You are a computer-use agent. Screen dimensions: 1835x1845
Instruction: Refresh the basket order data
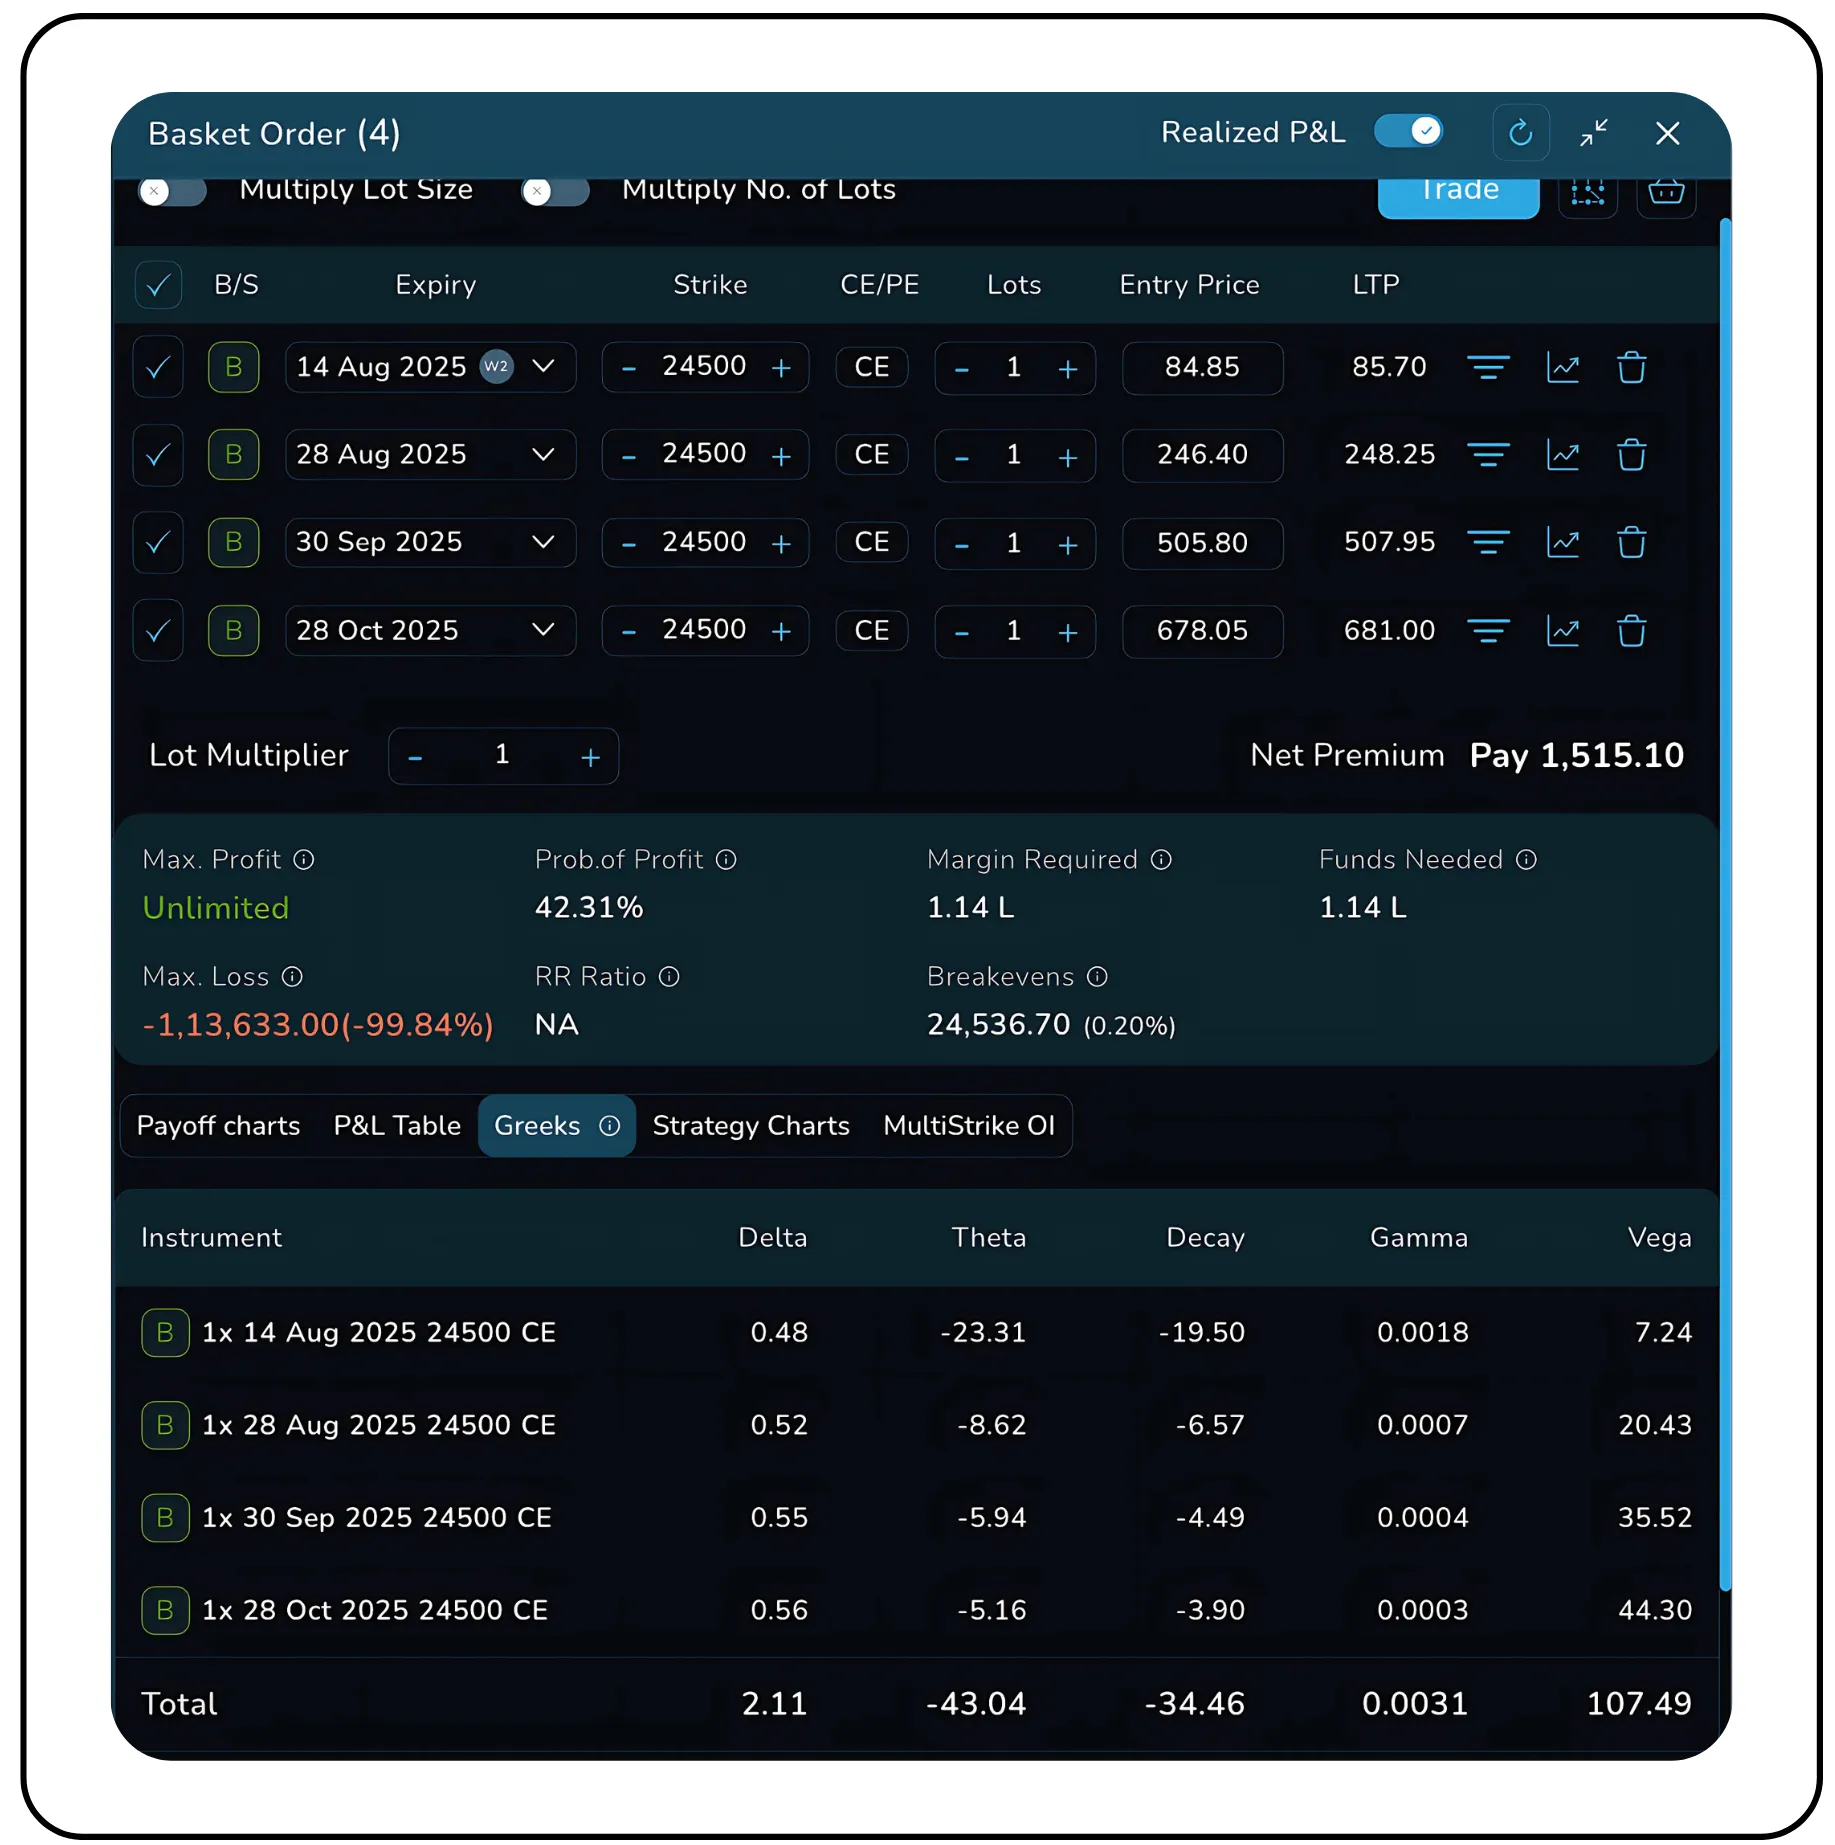tap(1520, 133)
